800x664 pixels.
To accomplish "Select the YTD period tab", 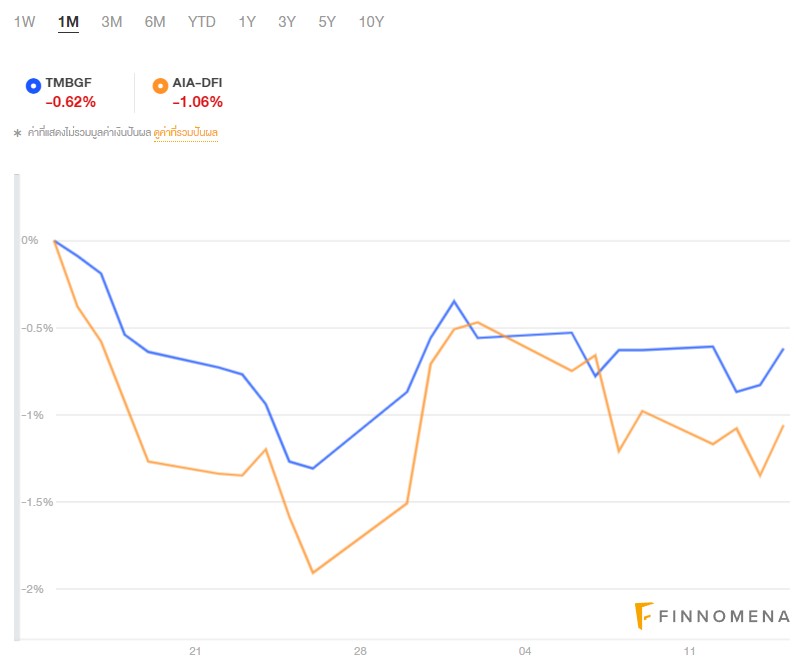I will click(201, 22).
